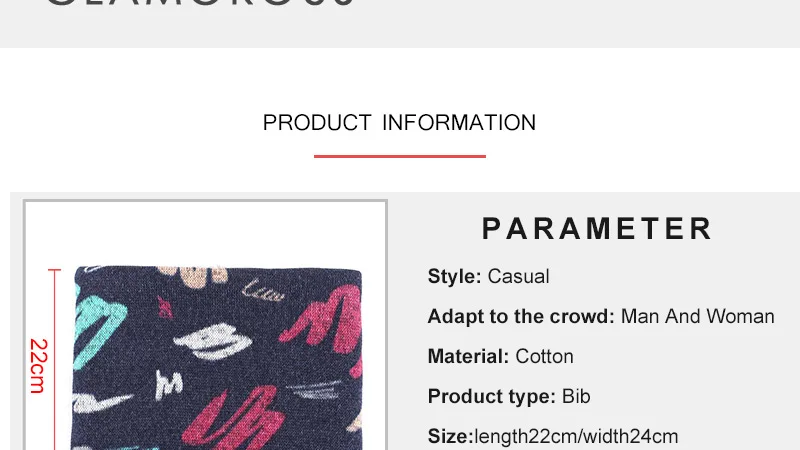
Task: Click the red underline below the heading
Action: [x=399, y=156]
